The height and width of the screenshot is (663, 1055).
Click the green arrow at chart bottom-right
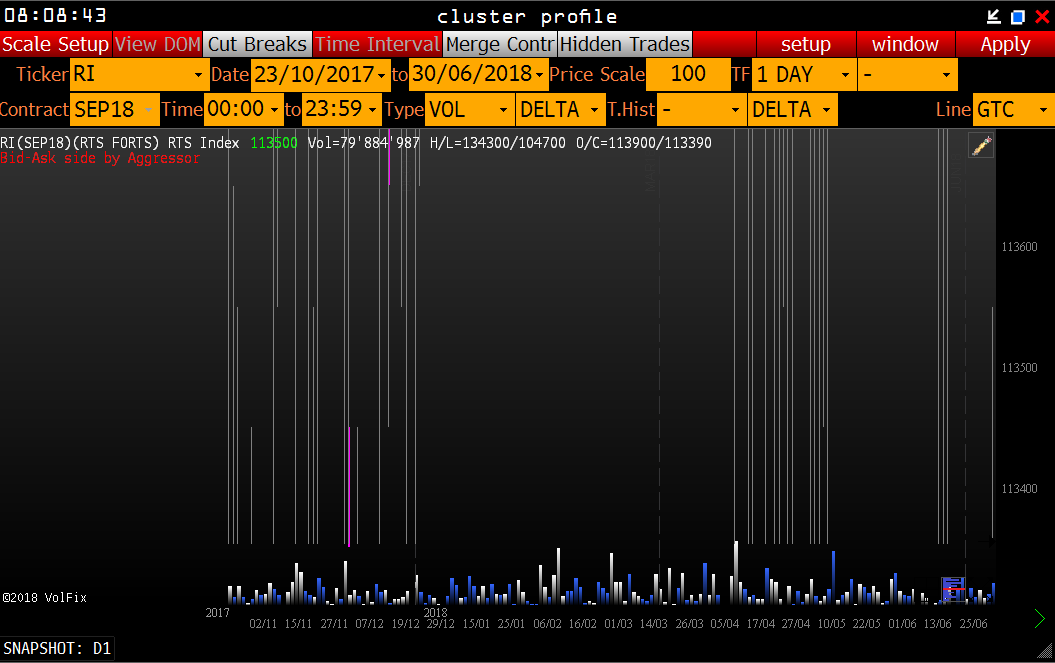[x=1040, y=618]
